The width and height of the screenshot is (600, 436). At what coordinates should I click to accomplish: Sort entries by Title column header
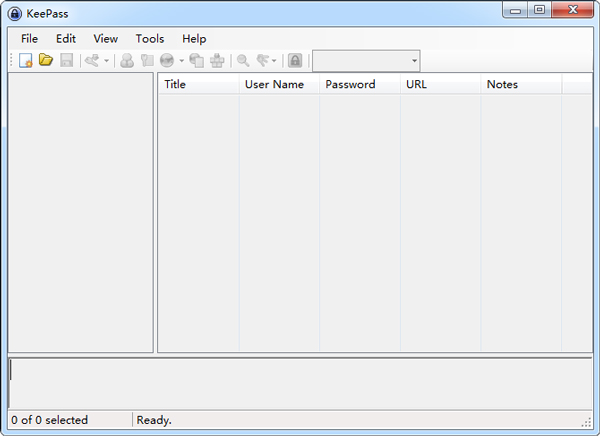pyautogui.click(x=198, y=84)
